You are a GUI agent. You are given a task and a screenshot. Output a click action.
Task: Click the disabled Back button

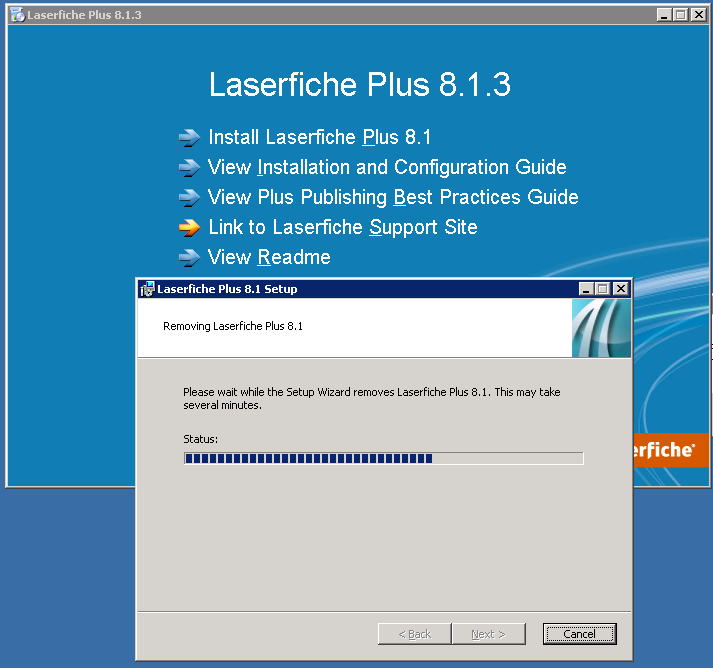point(414,634)
